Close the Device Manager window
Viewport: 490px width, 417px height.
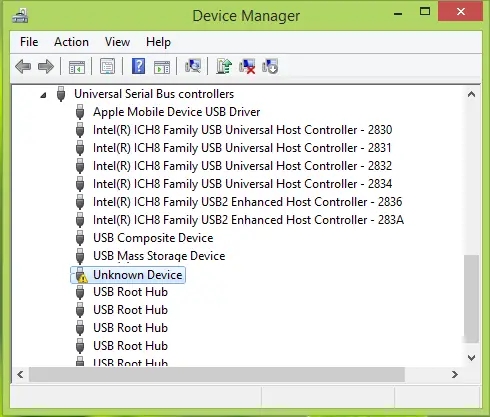461,12
